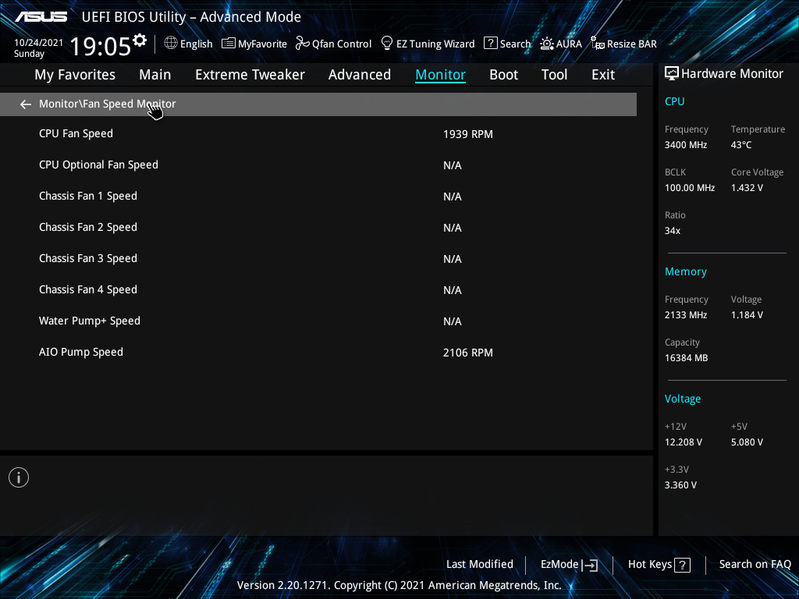Screen dimensions: 799x599
Task: Switch to the Main tab
Action: click(x=155, y=75)
